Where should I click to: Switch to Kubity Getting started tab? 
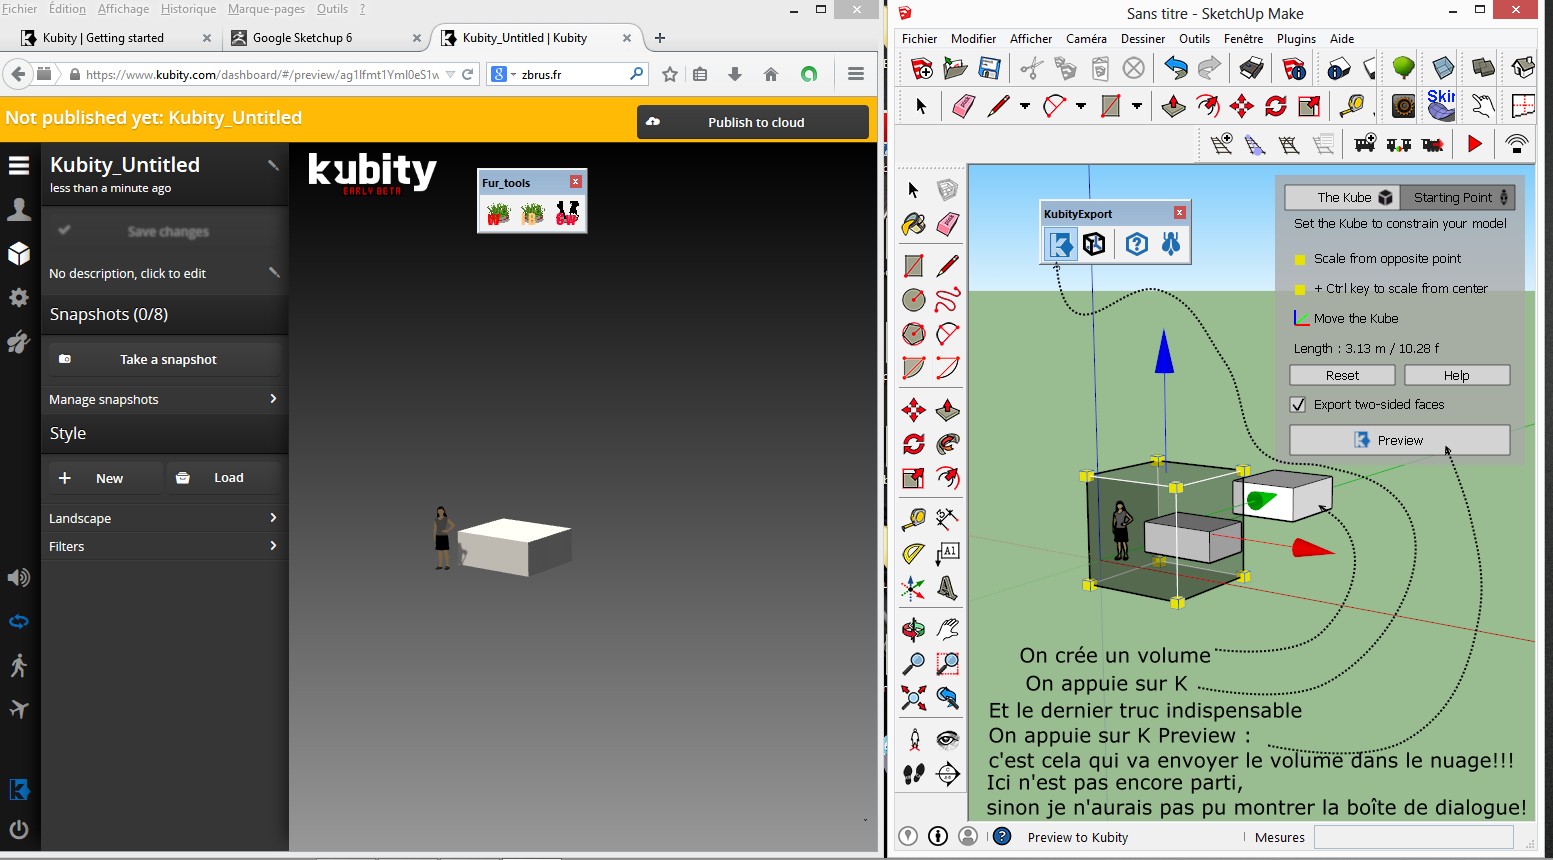click(117, 38)
